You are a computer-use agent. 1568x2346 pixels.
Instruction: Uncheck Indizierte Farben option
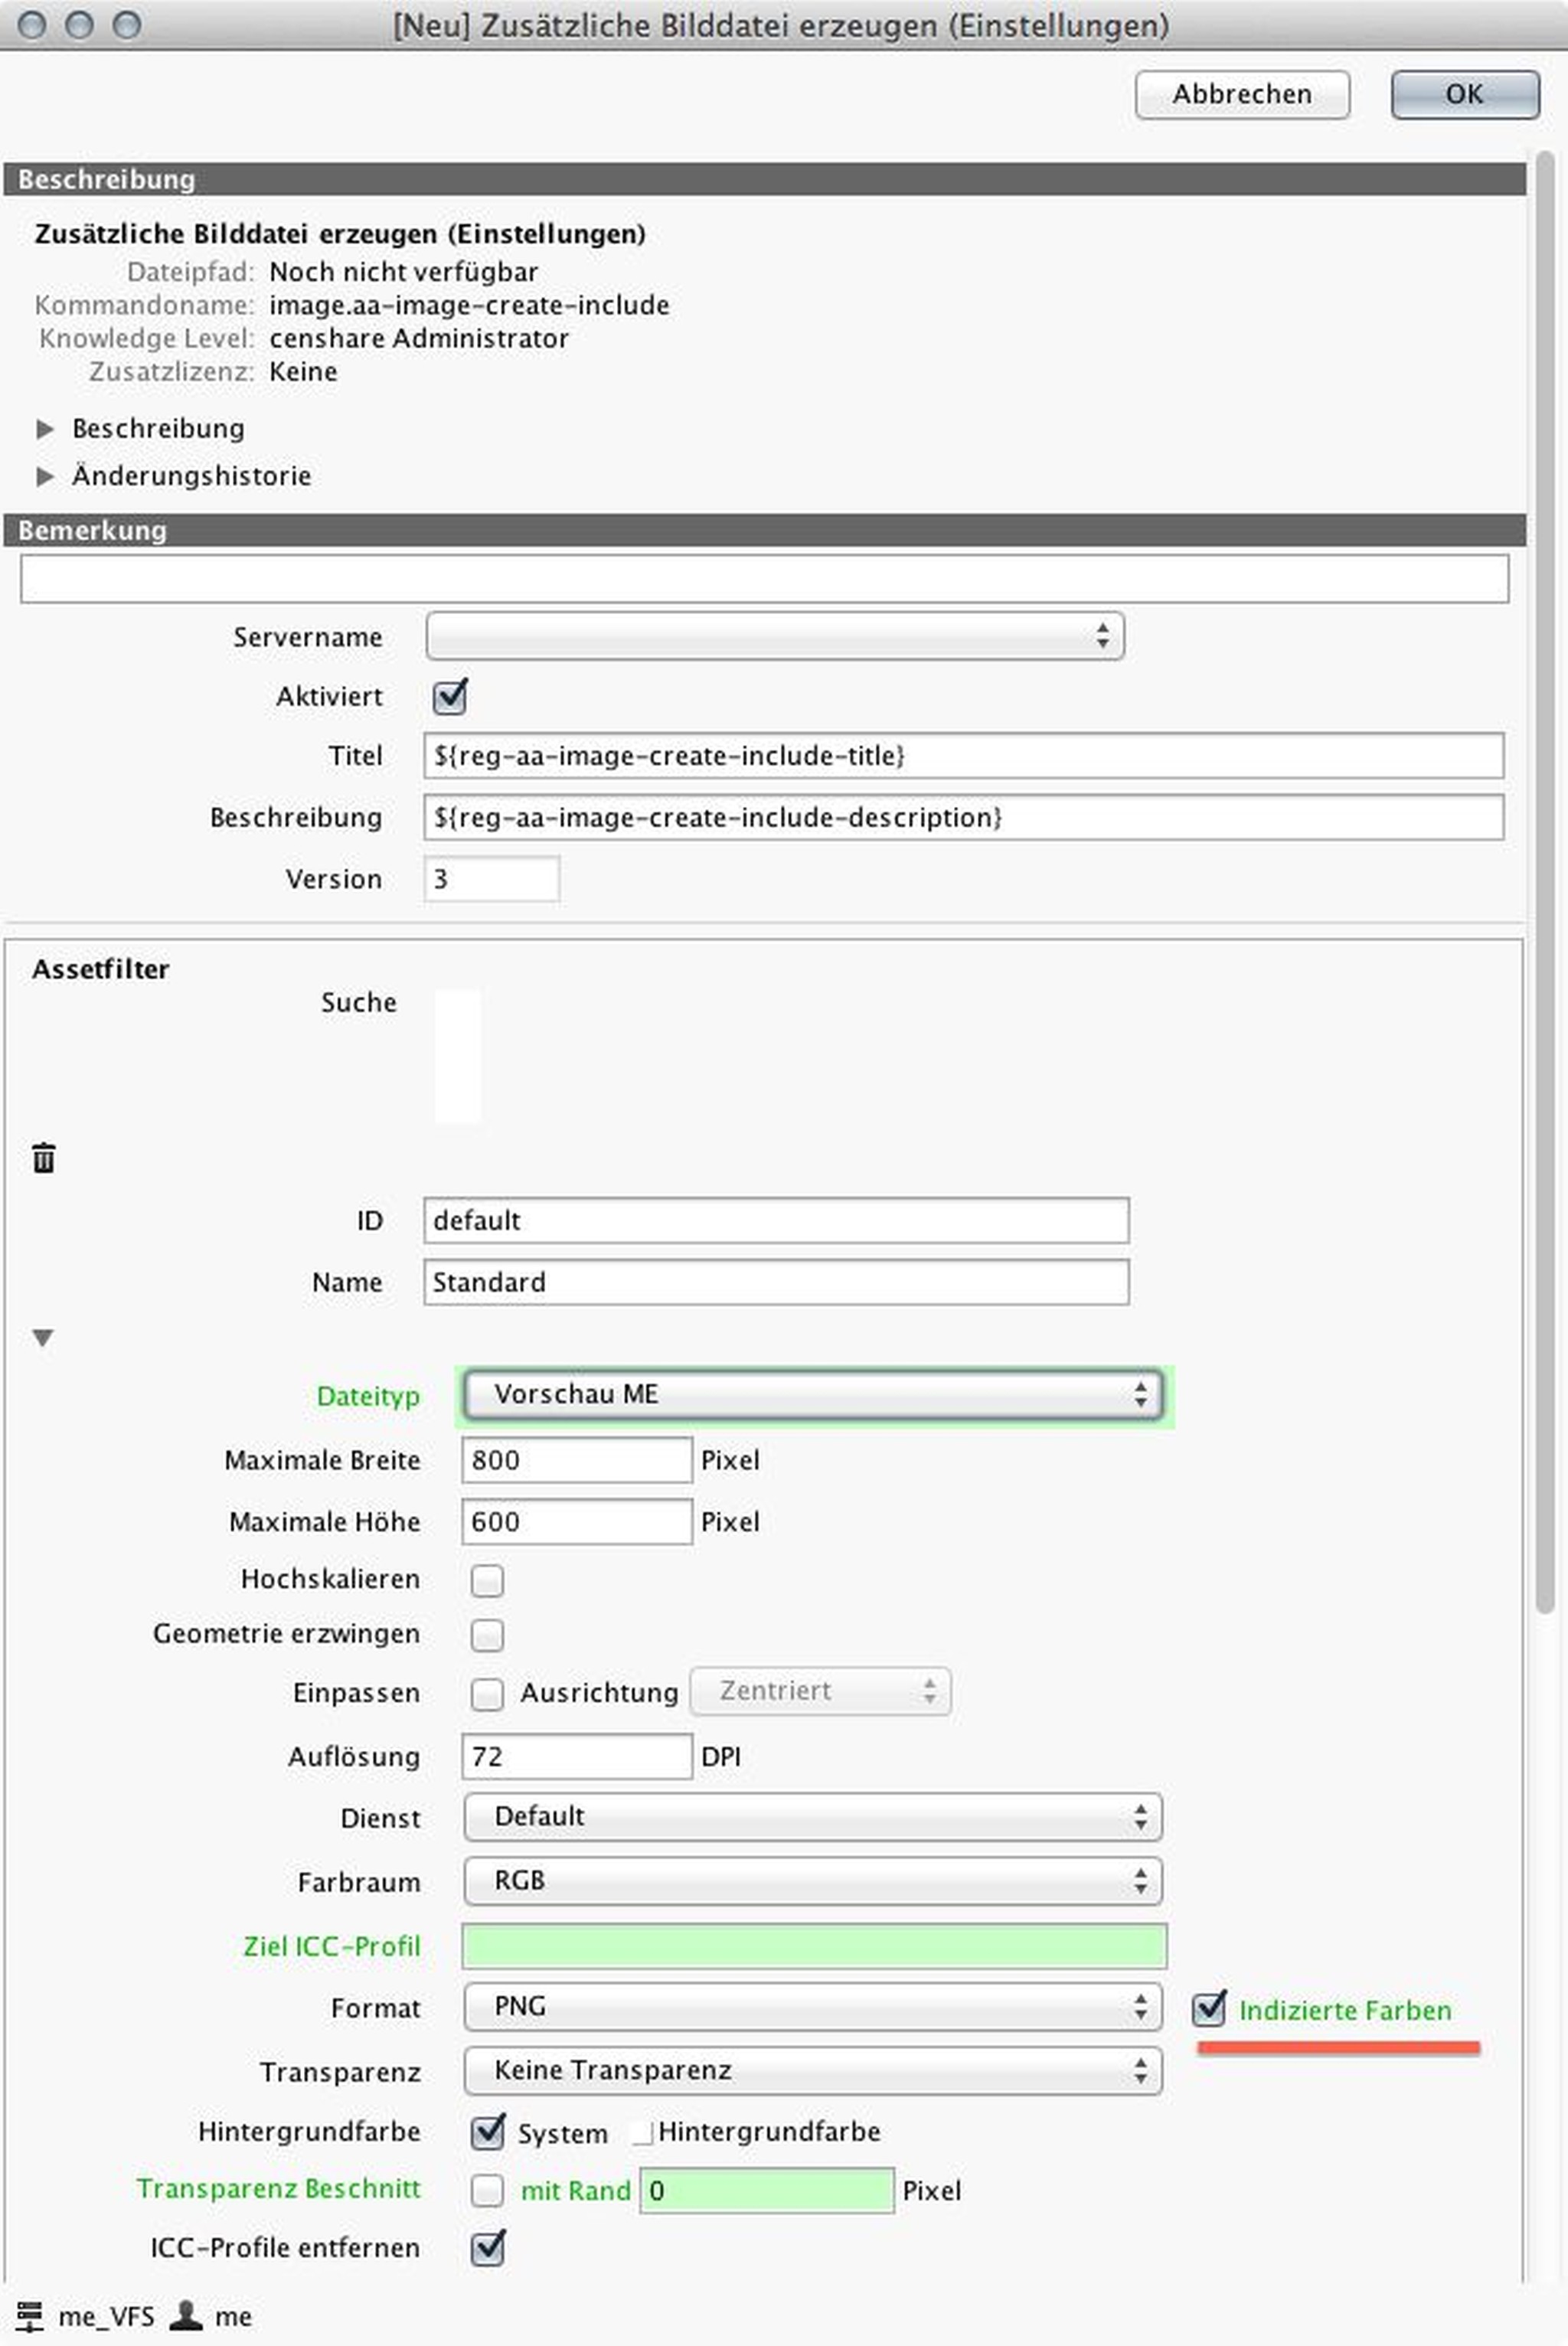(1209, 2009)
